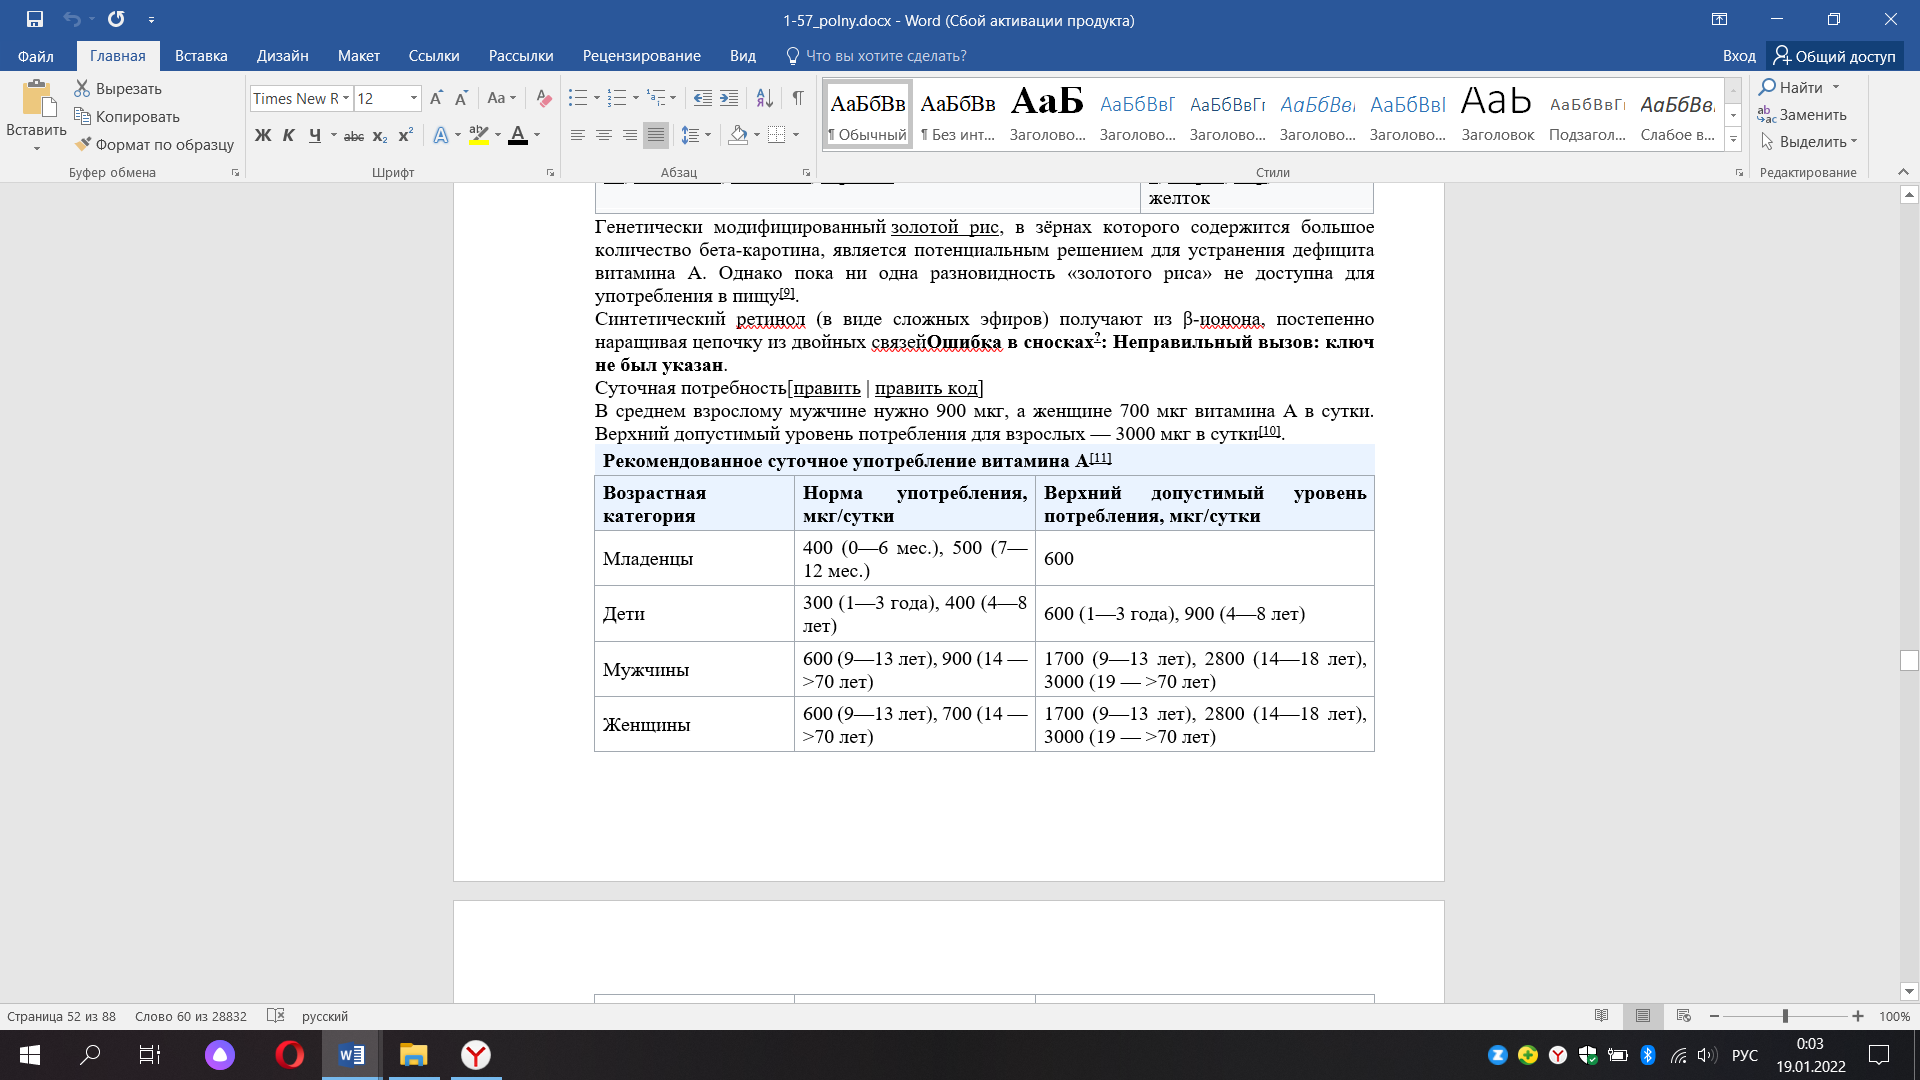This screenshot has width=1920, height=1080.
Task: Apply superscript formatting
Action: (405, 135)
